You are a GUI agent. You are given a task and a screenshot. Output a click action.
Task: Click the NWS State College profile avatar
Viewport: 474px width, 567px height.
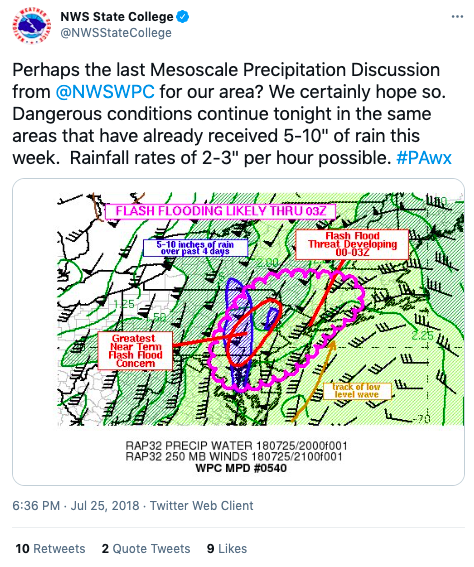[x=32, y=25]
